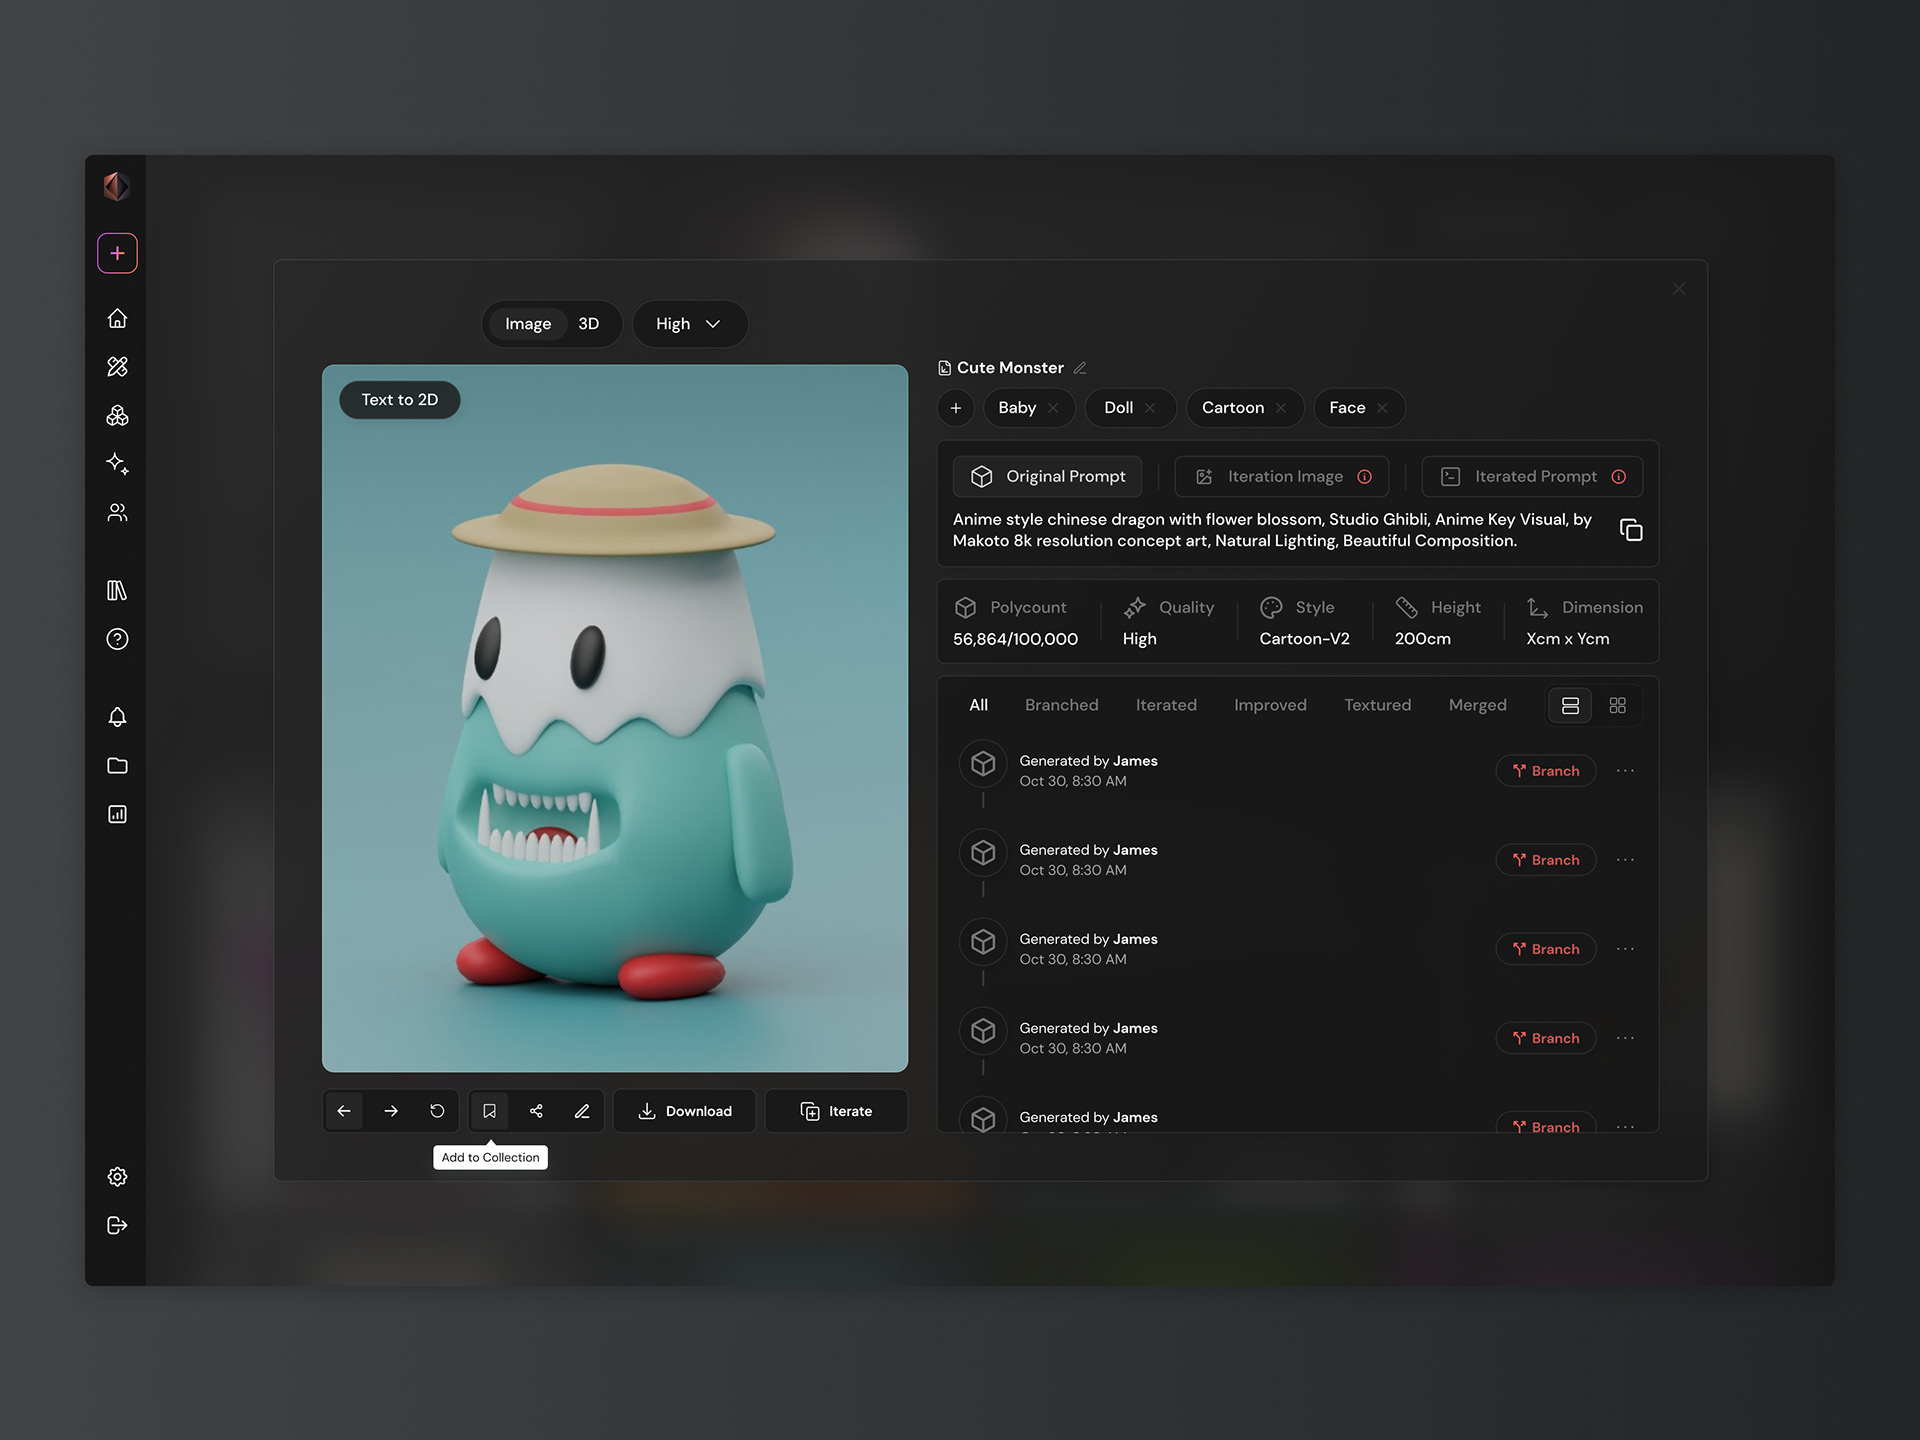
Task: Switch to grid view layout
Action: [x=1618, y=706]
